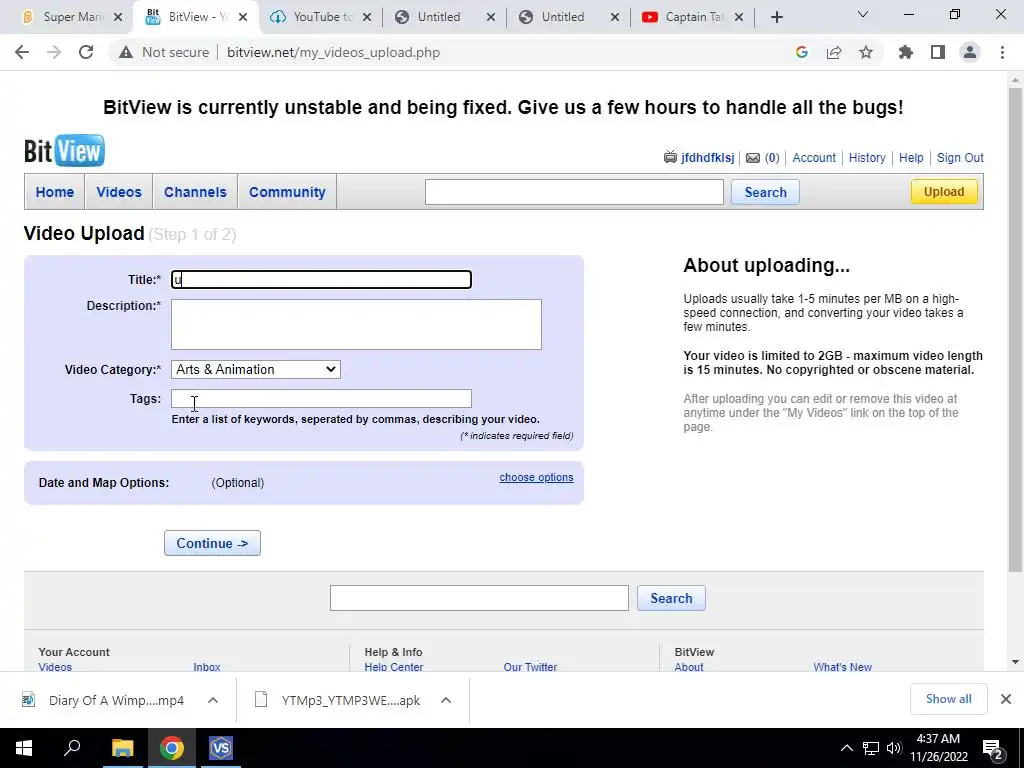This screenshot has width=1024, height=768.
Task: Click the browser back arrow
Action: pos(22,52)
